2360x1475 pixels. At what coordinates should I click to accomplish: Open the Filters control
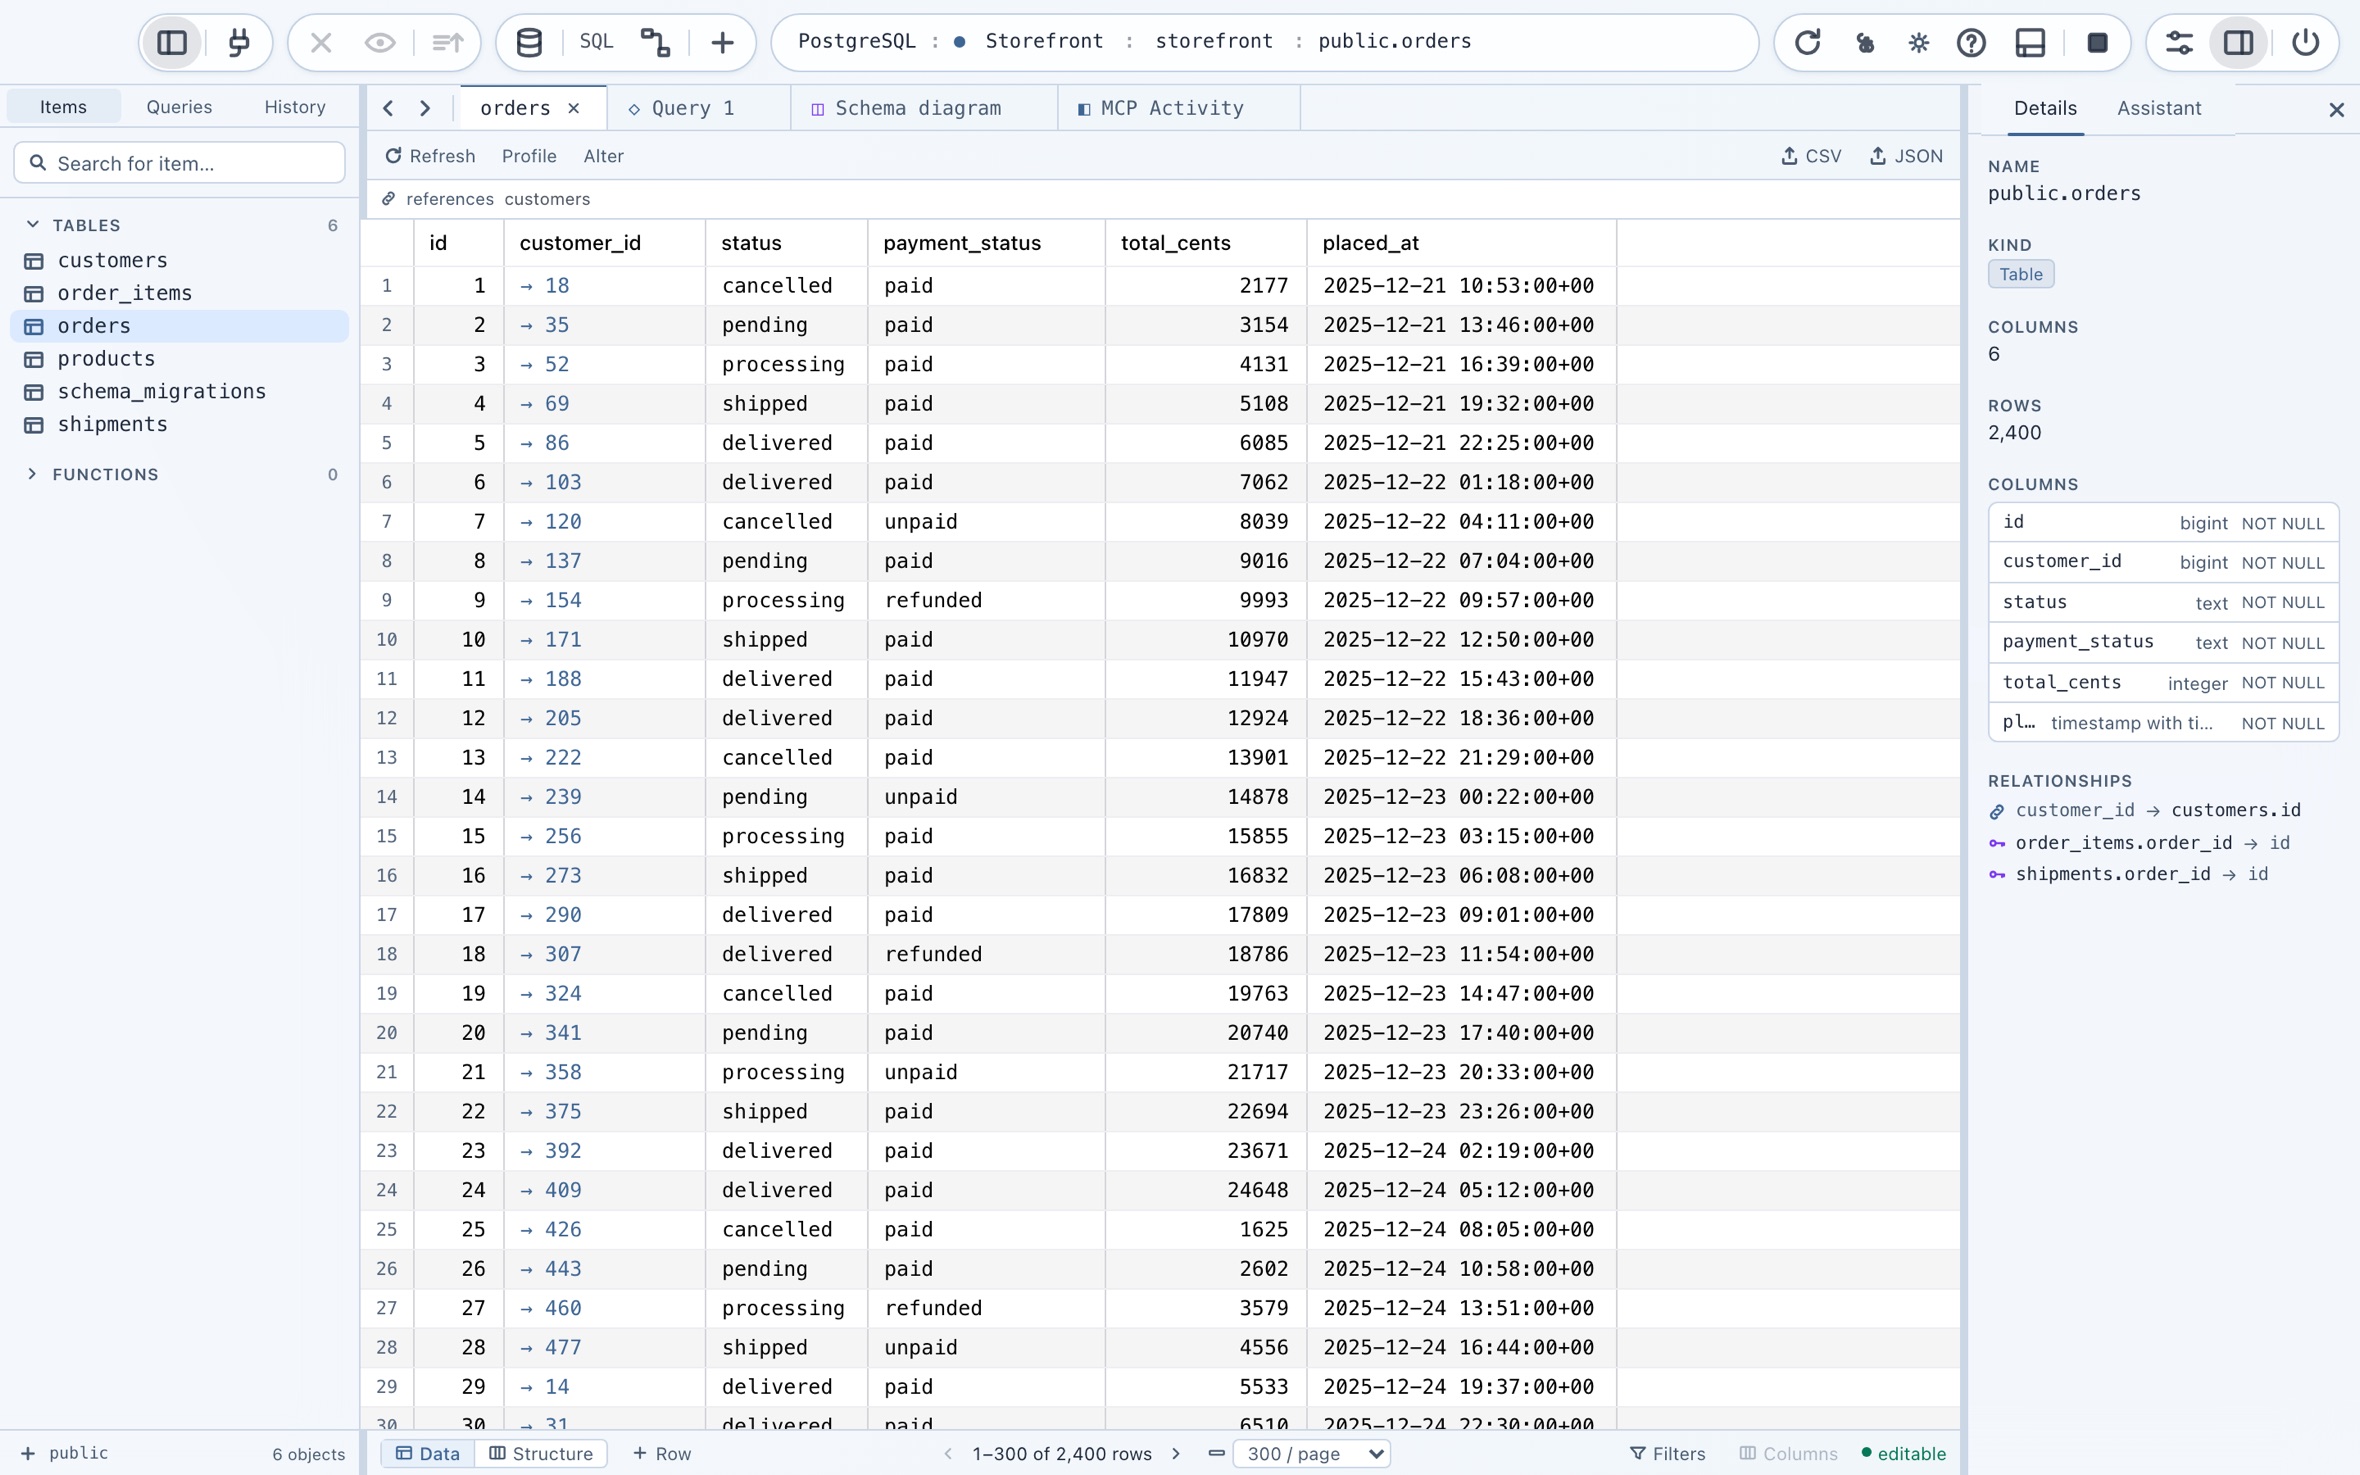tap(1667, 1453)
